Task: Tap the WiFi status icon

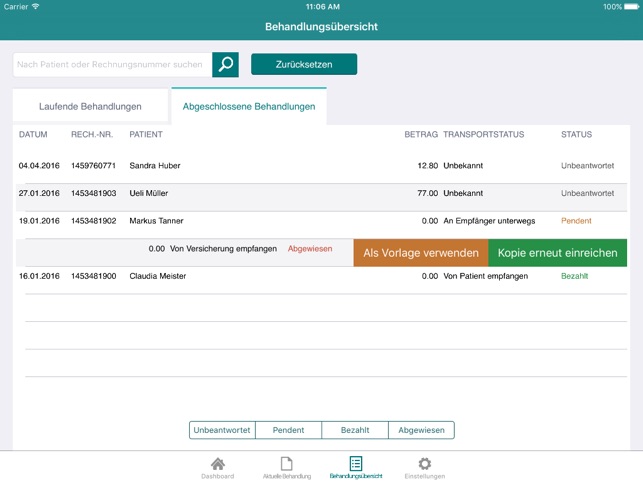Action: [x=36, y=6]
